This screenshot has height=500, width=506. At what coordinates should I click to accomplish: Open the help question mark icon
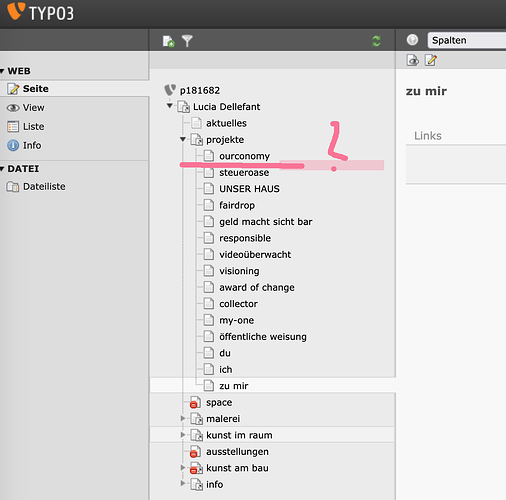412,40
